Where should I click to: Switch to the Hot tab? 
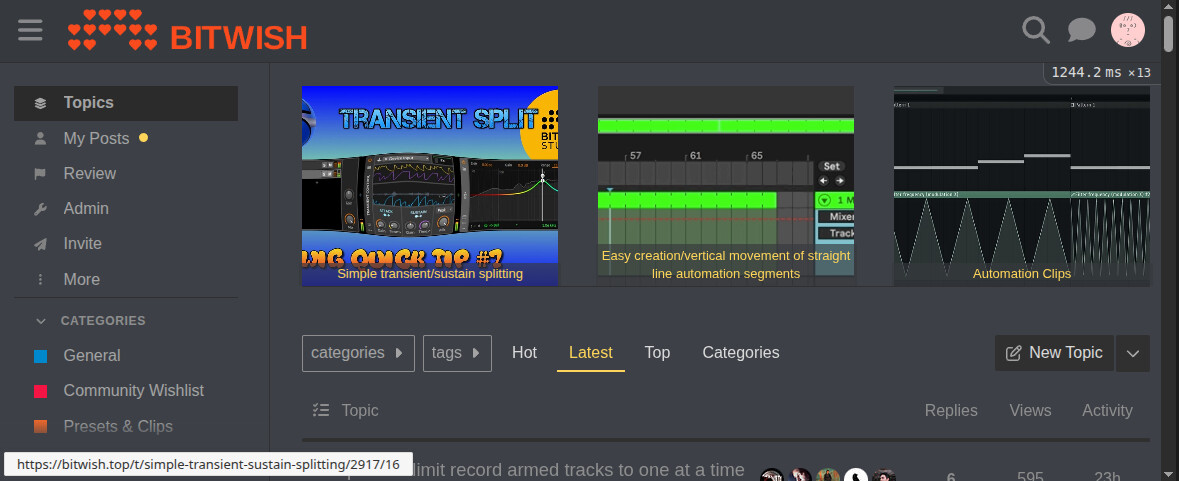pyautogui.click(x=524, y=353)
